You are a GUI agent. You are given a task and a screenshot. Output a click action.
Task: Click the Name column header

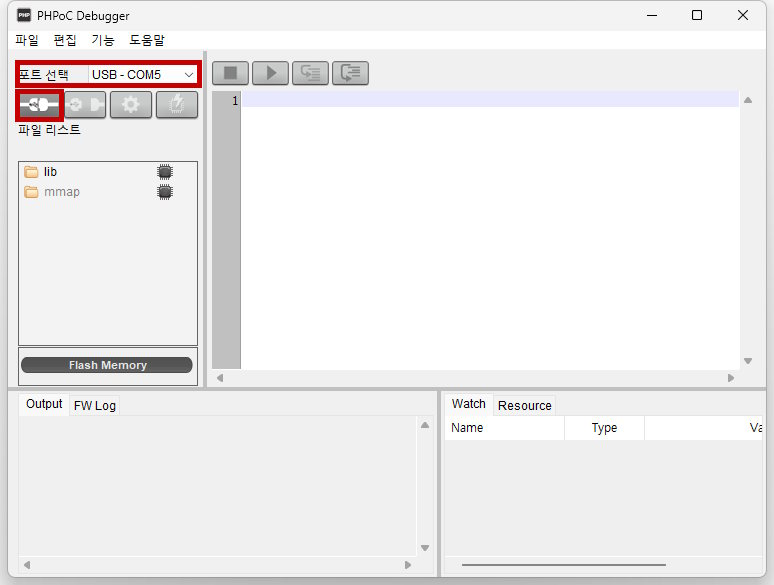504,428
